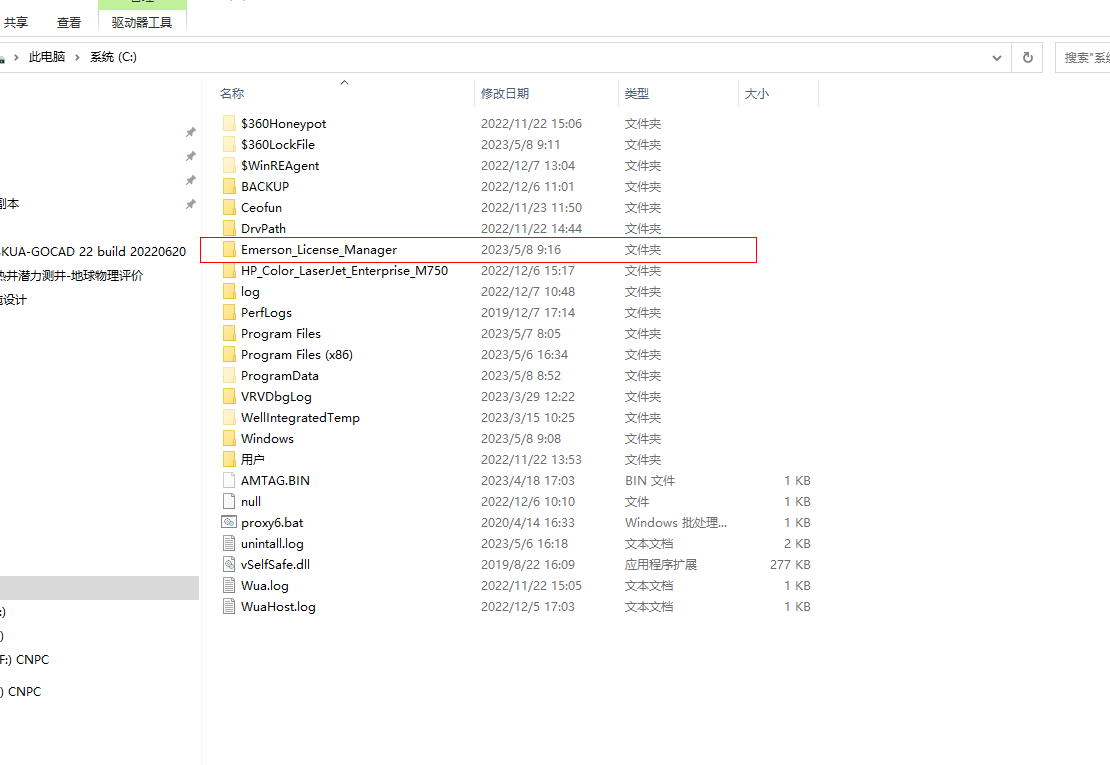Collapse the sort arrow above the name column
The height and width of the screenshot is (765, 1110).
click(x=344, y=83)
